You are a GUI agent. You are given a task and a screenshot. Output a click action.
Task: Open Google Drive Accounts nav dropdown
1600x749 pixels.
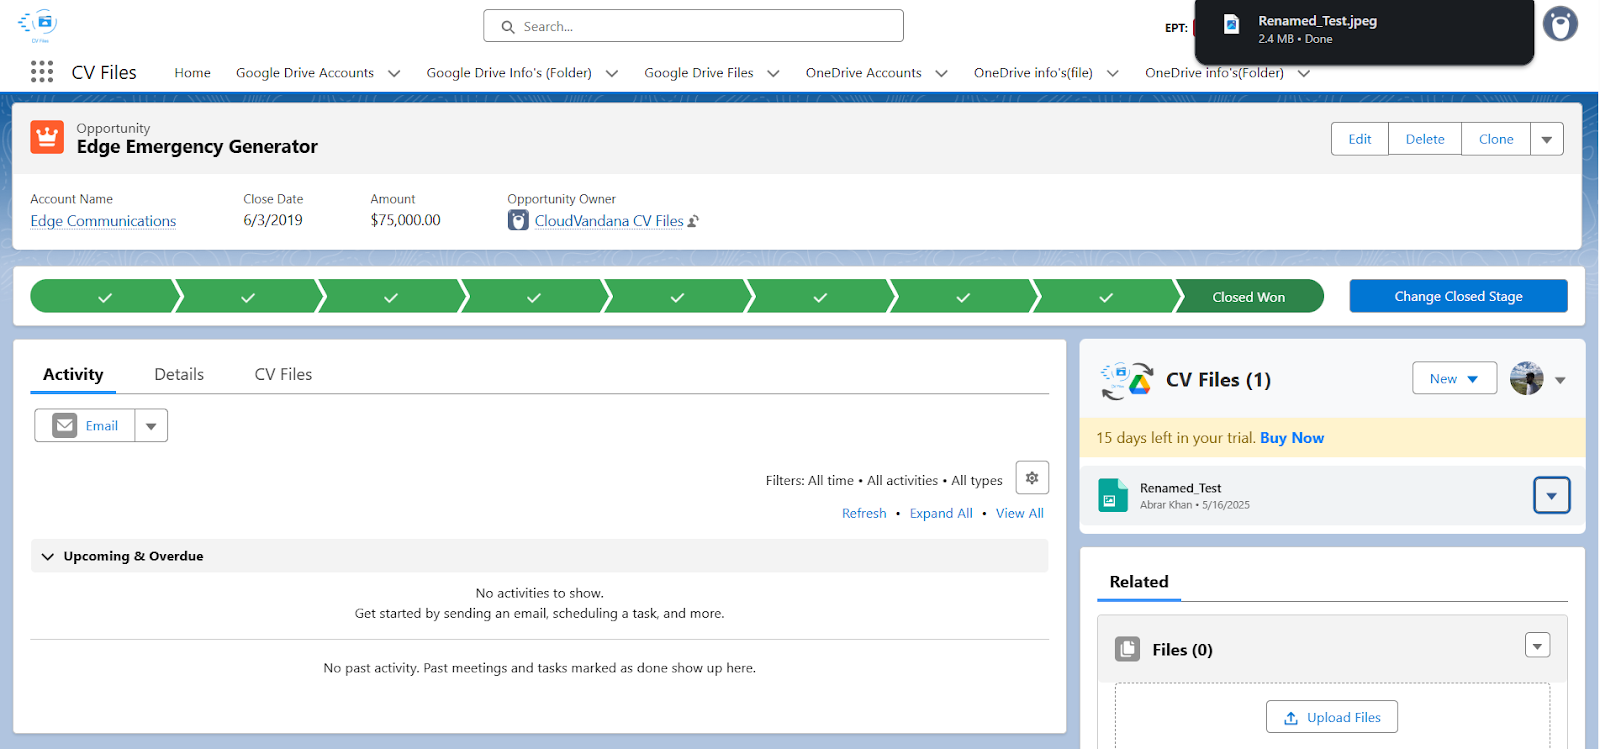pos(394,73)
